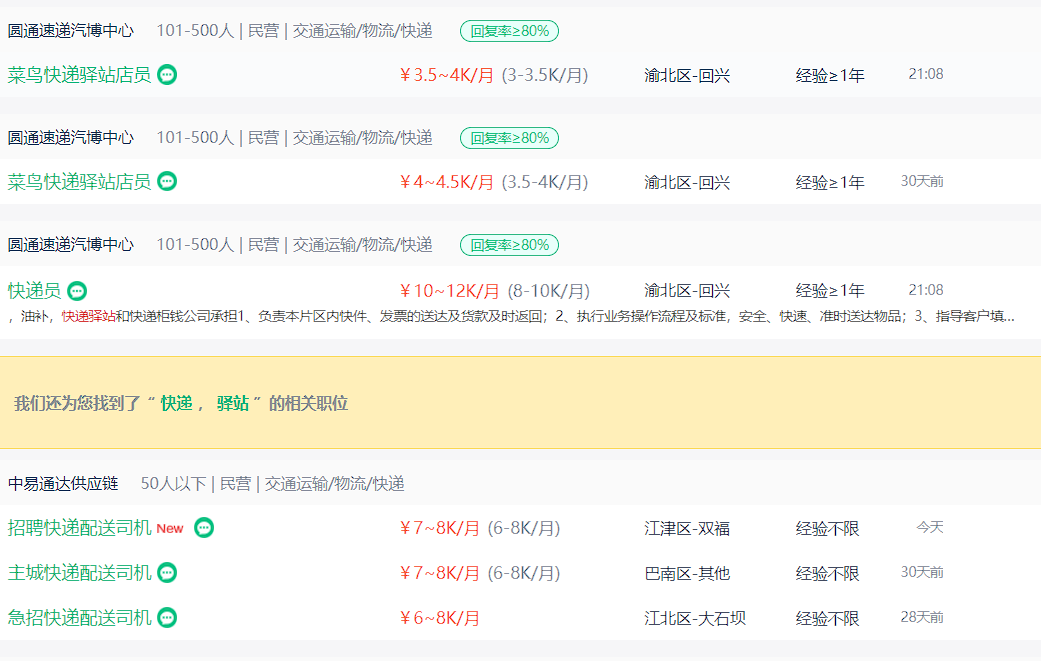This screenshot has height=661, width=1041.
Task: Open 中易通达供应链 company page
Action: [63, 484]
